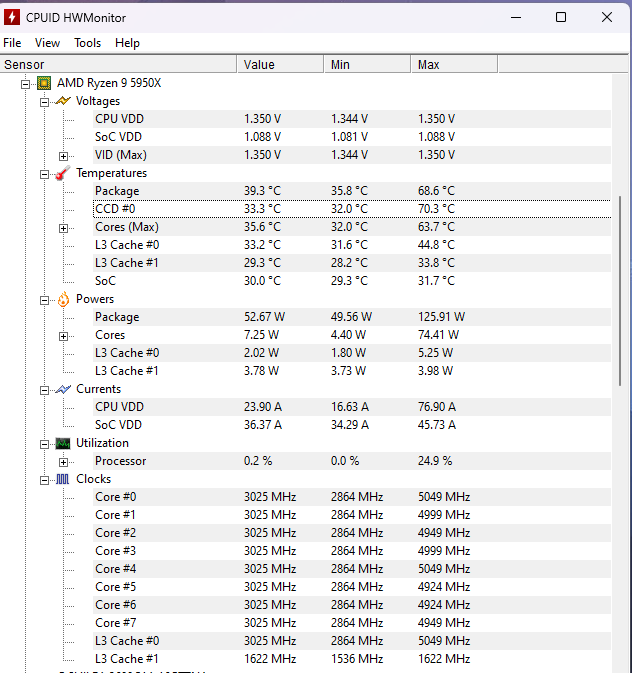Select the L3 Cache #1 clock row
Viewport: 632px width, 673px height.
coord(352,659)
